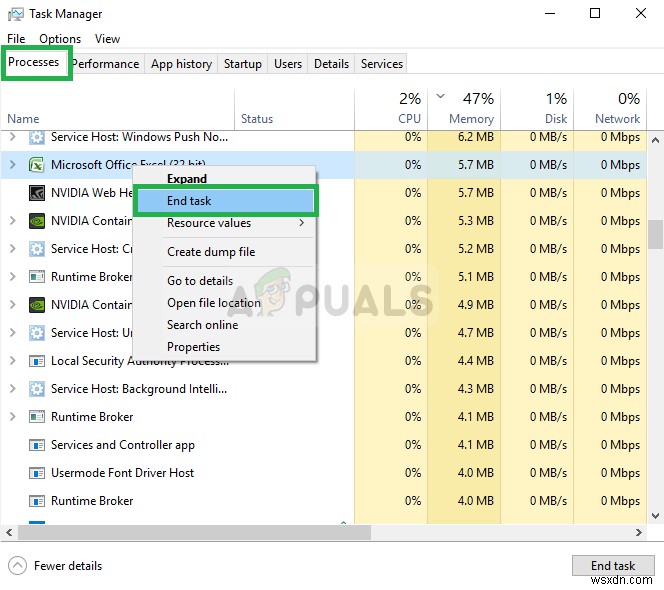Expand the Service Host: Windows Push row

pyautogui.click(x=13, y=137)
